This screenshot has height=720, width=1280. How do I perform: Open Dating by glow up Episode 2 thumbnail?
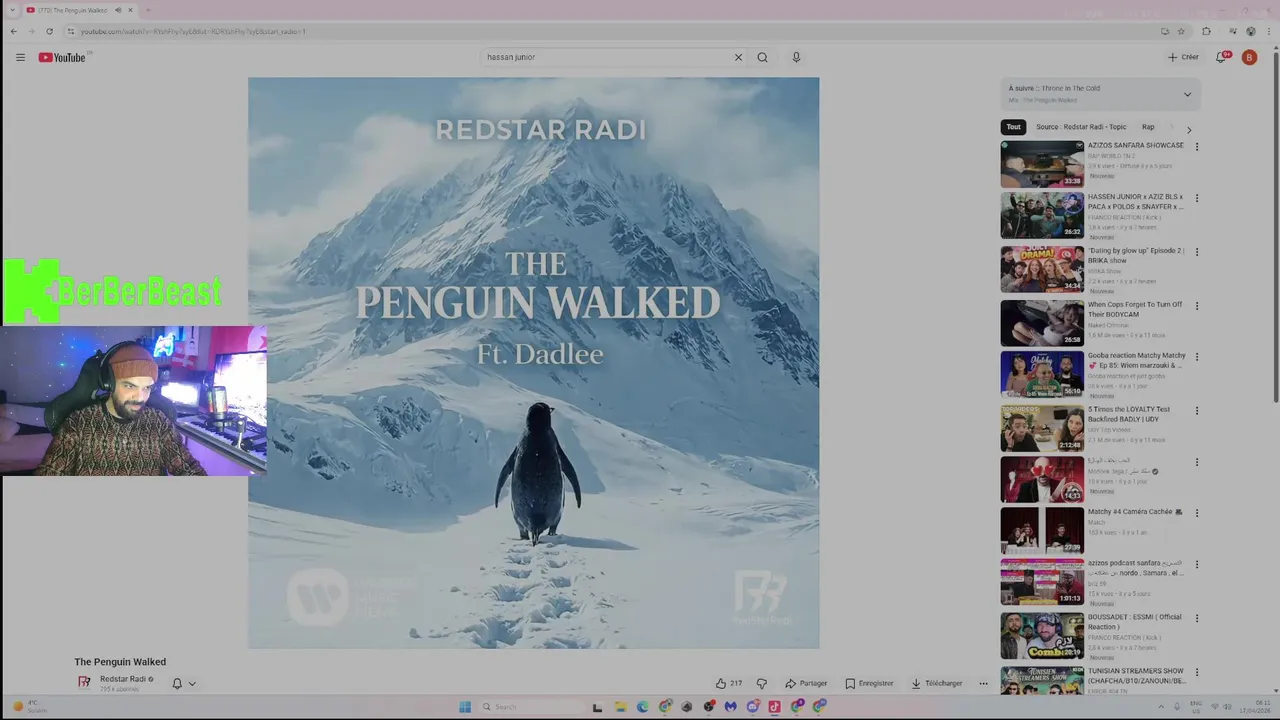coord(1042,269)
